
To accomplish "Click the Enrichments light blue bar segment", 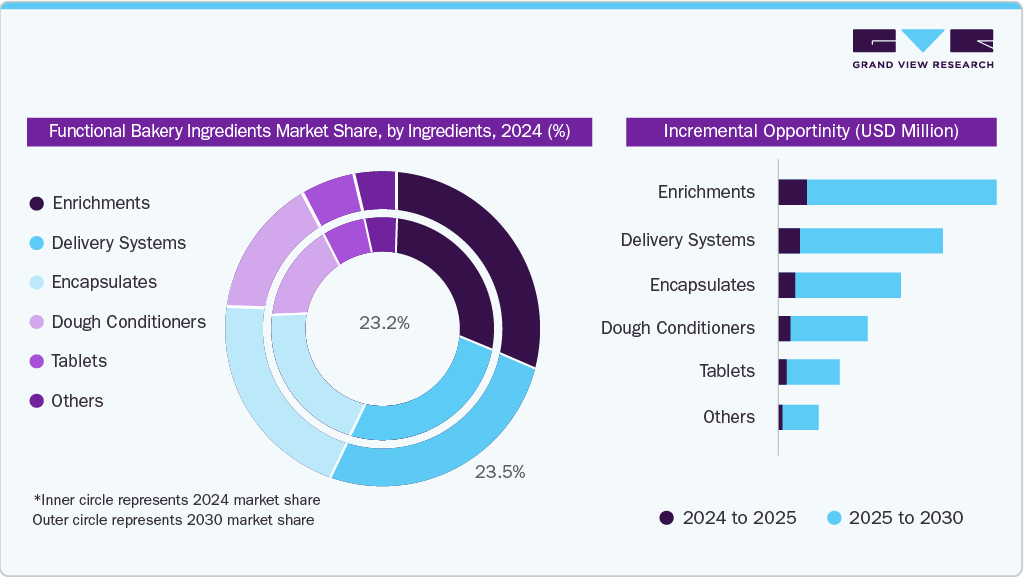I will [x=901, y=192].
